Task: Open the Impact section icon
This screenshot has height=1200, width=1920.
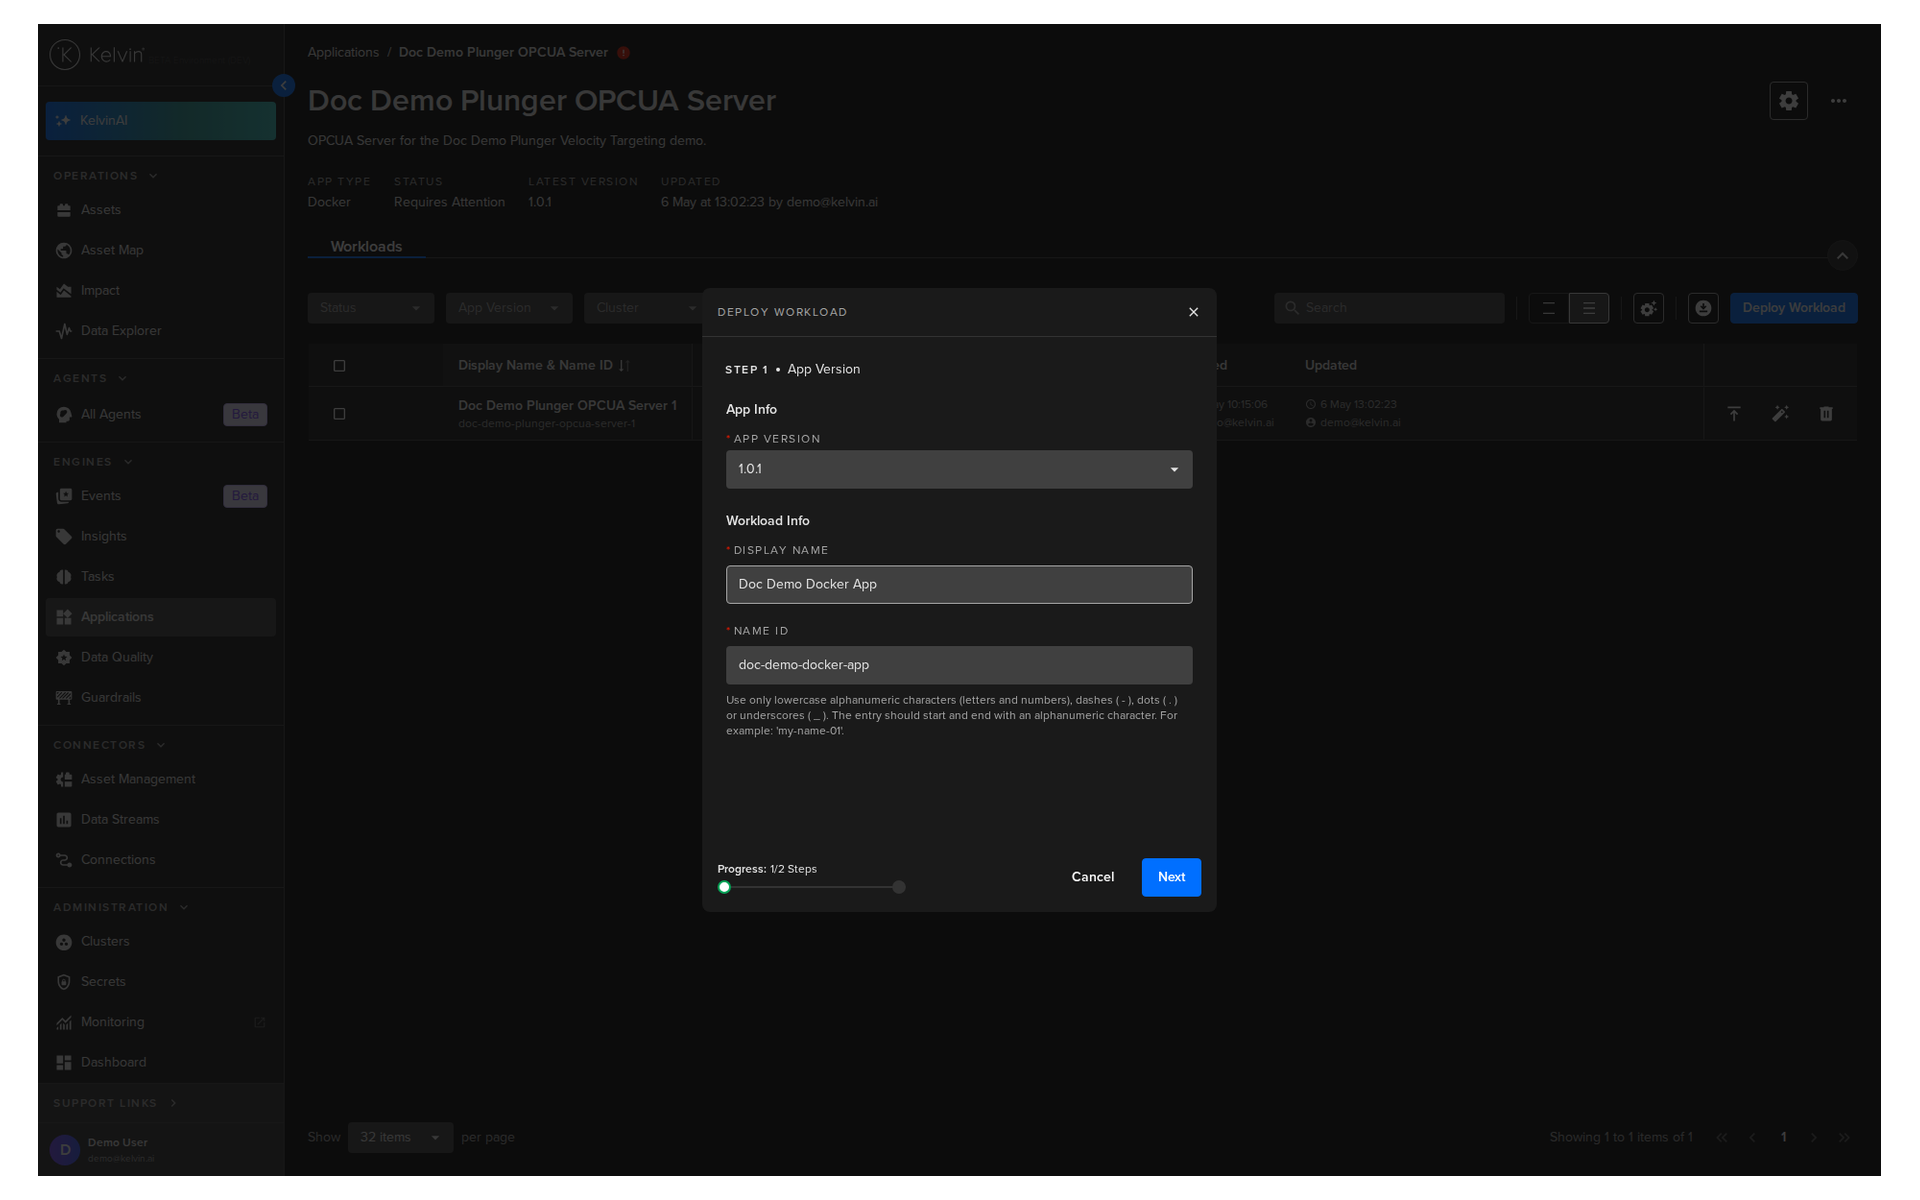Action: [64, 291]
